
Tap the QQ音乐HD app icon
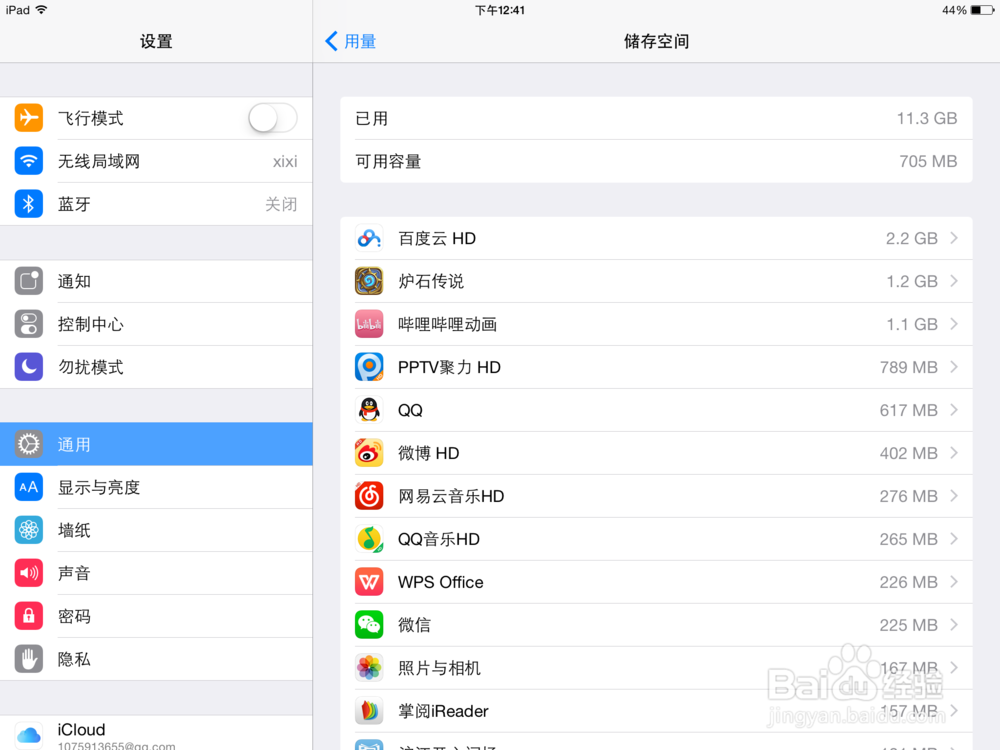(x=369, y=539)
